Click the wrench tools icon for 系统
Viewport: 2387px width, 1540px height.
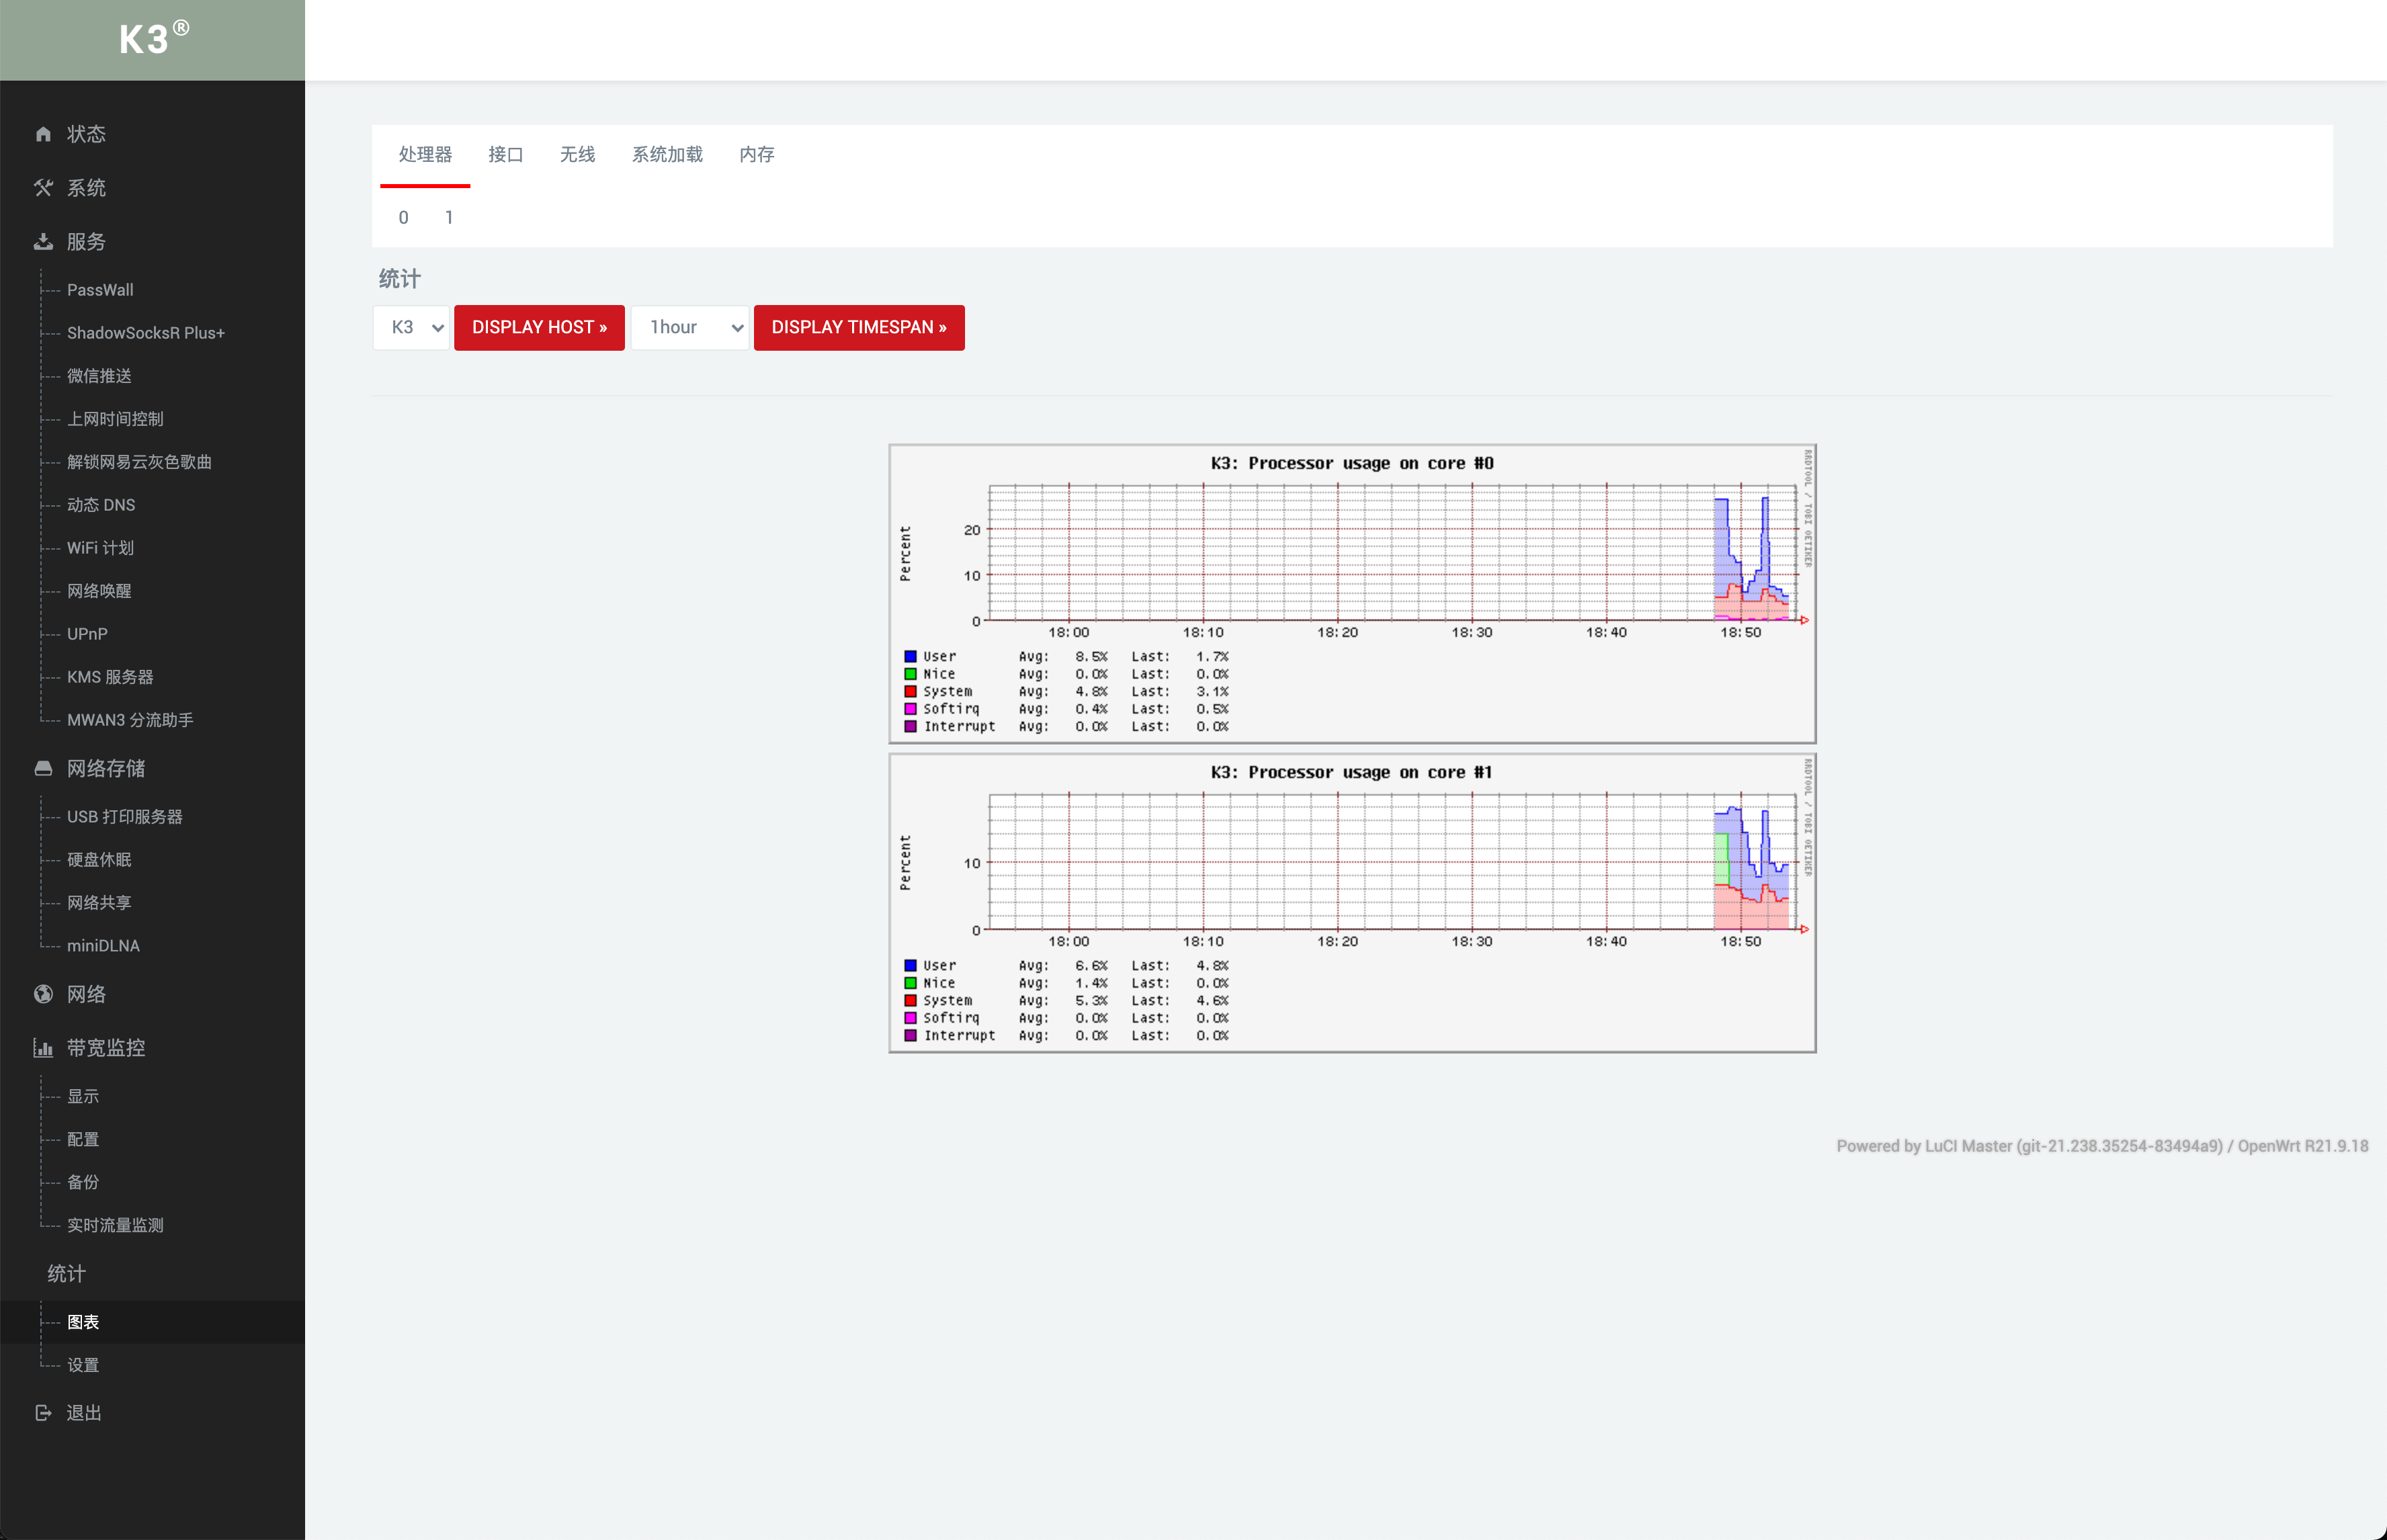[43, 188]
